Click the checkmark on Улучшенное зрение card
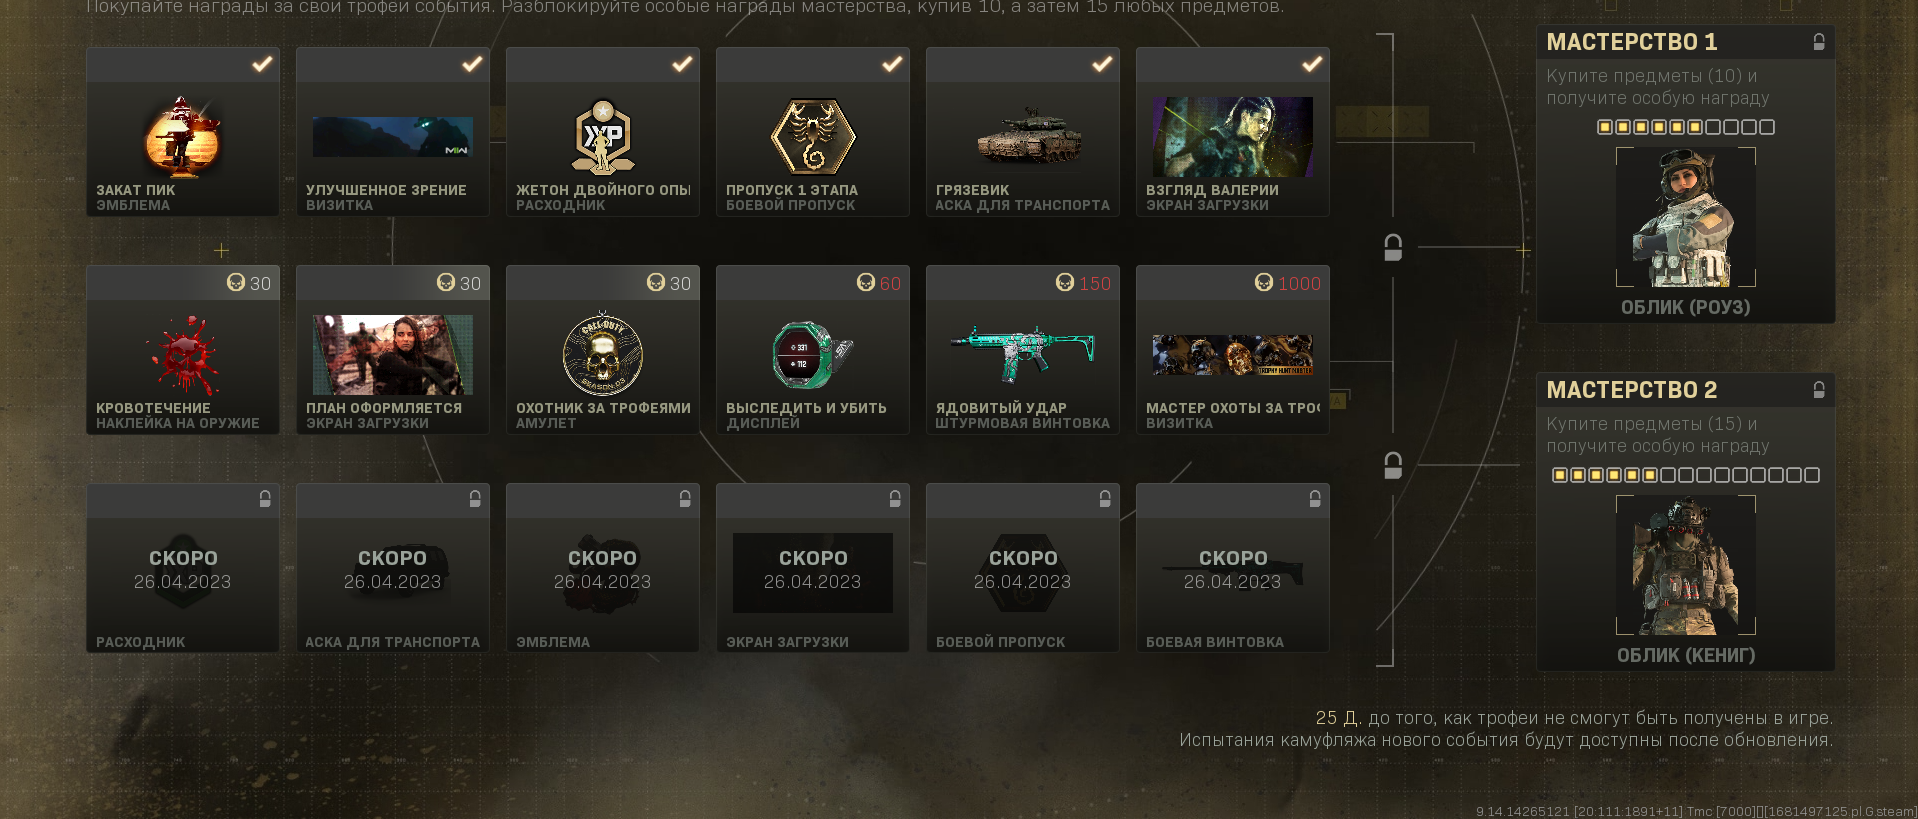The width and height of the screenshot is (1918, 819). [x=472, y=64]
